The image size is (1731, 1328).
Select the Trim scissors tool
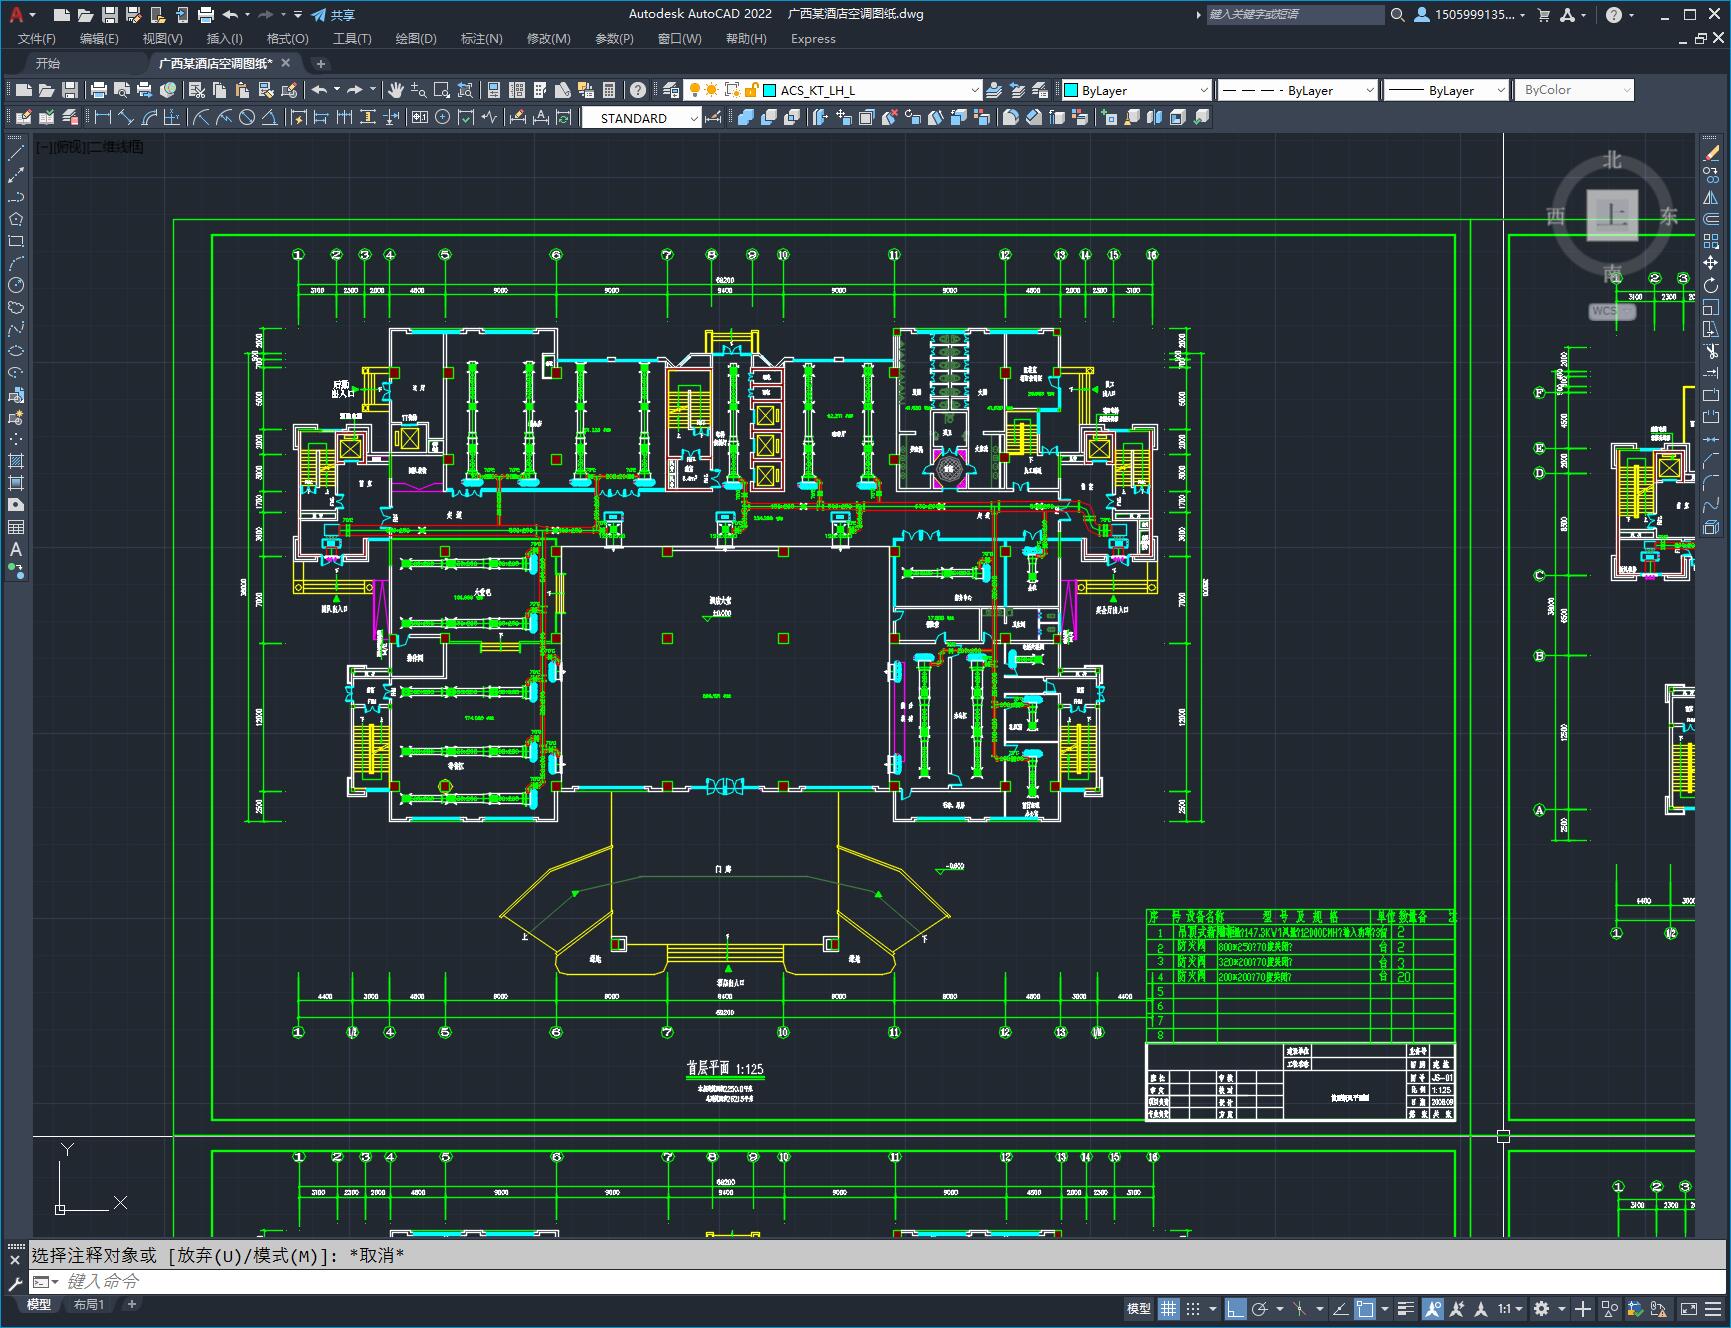point(1711,351)
